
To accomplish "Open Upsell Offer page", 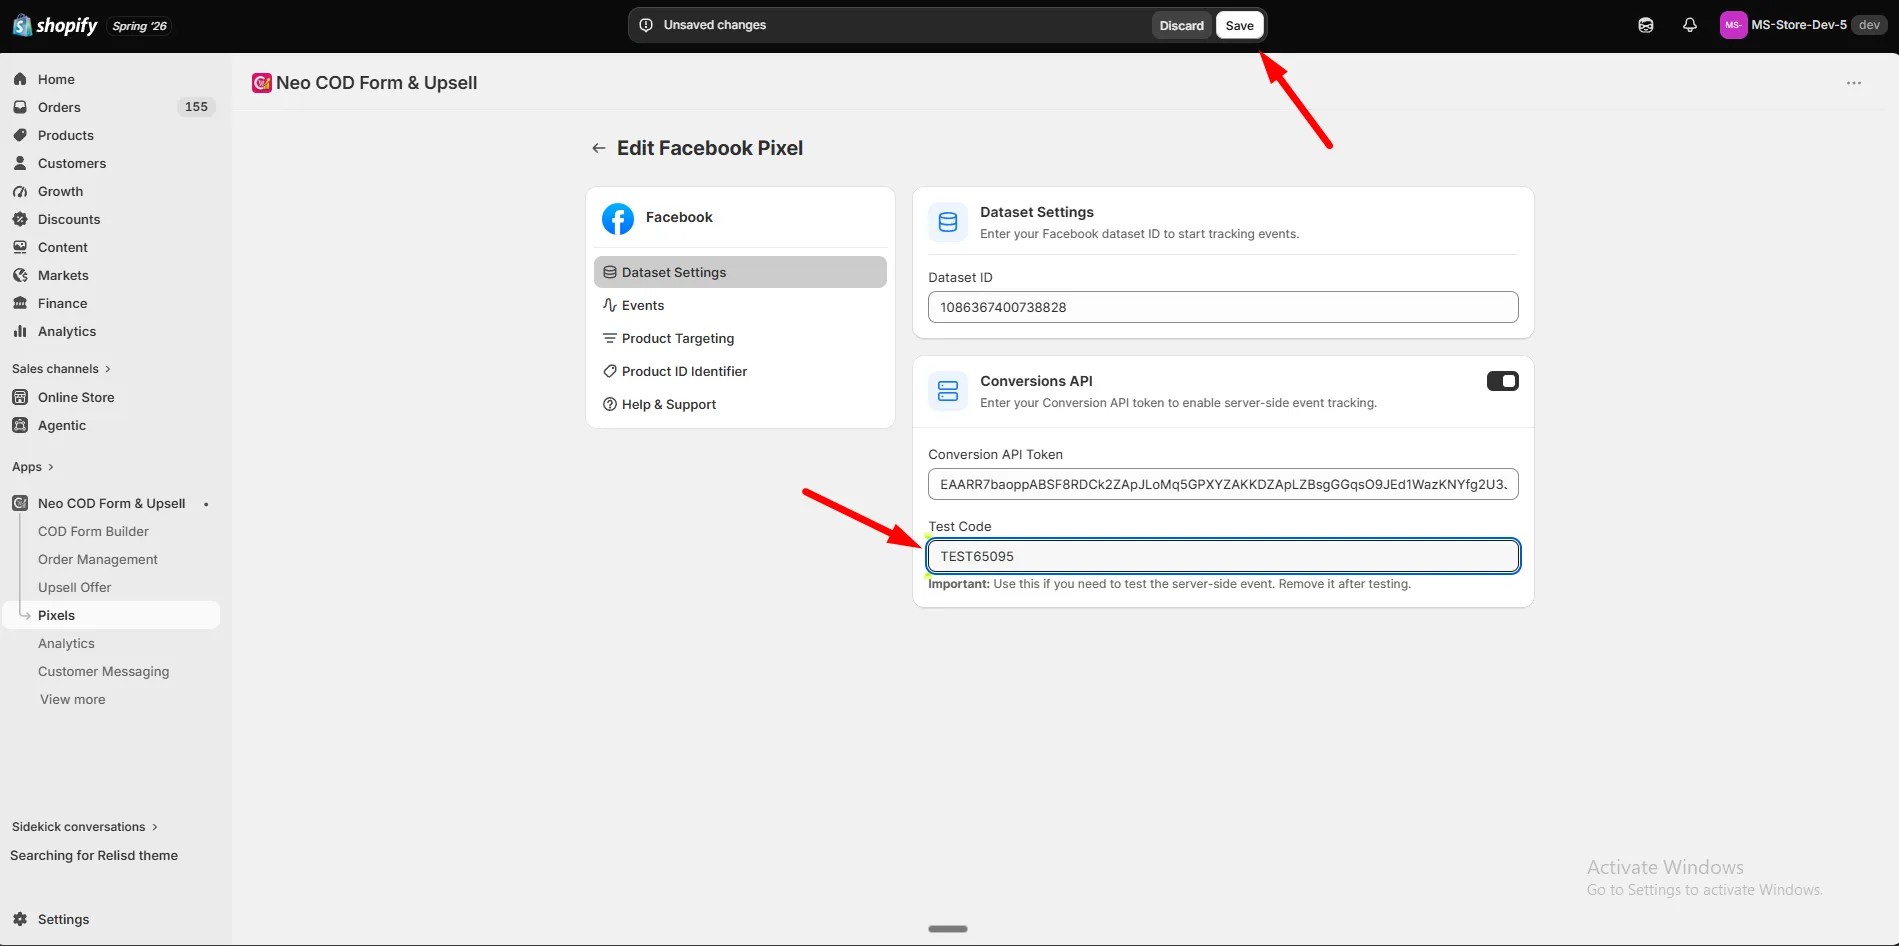I will [x=75, y=587].
